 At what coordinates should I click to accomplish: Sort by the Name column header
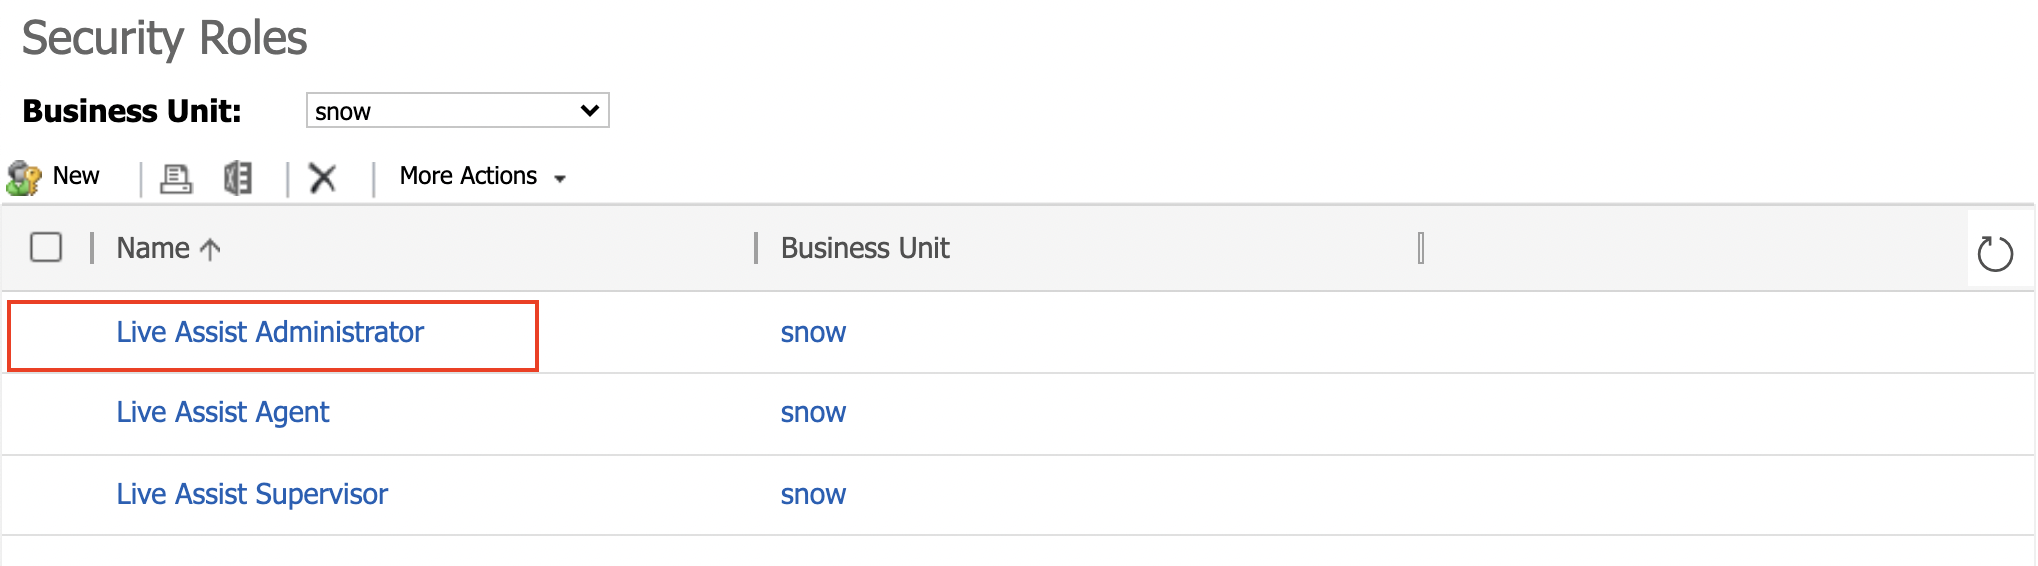tap(153, 248)
